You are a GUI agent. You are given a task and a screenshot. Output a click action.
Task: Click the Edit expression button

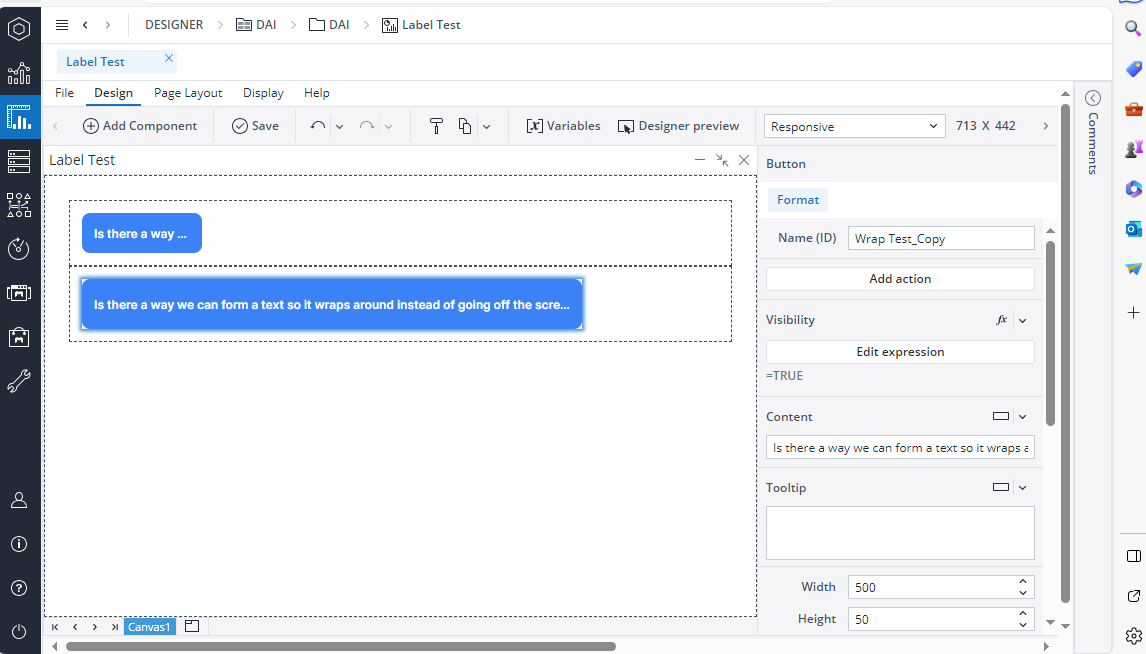[900, 352]
